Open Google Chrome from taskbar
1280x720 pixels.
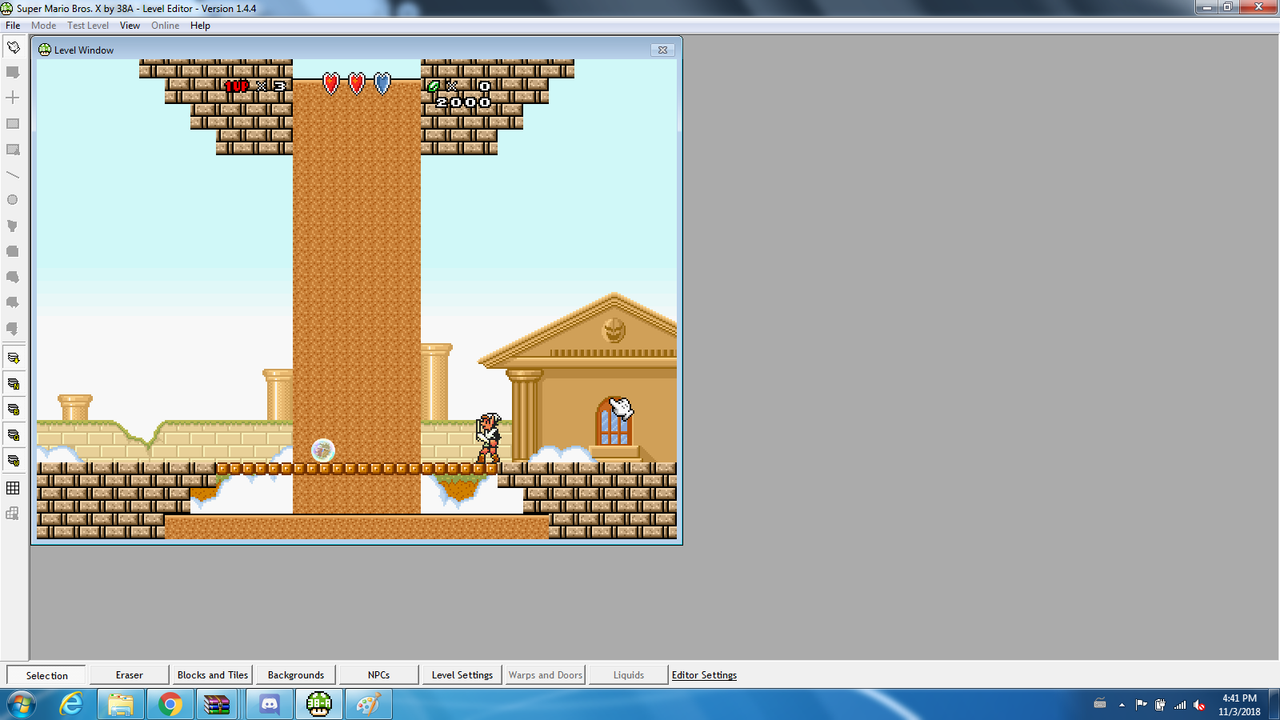click(170, 704)
